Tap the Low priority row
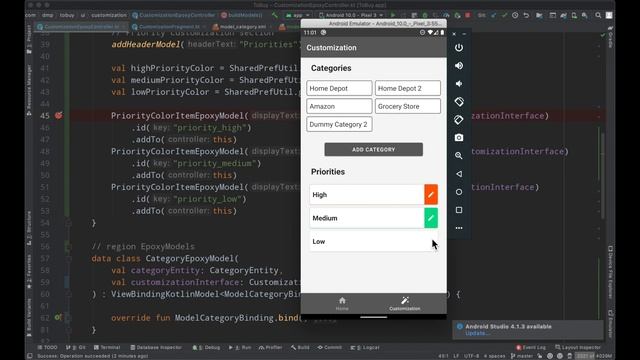Viewport: 640px width, 360px height. pos(373,241)
